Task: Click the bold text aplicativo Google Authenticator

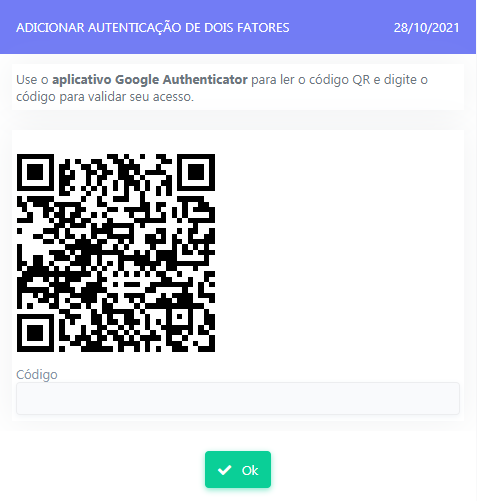Action: (150, 80)
